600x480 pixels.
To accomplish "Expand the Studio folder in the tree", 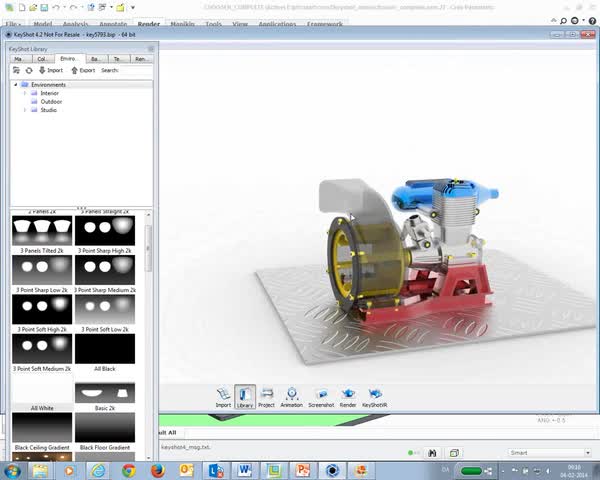I will pos(25,110).
